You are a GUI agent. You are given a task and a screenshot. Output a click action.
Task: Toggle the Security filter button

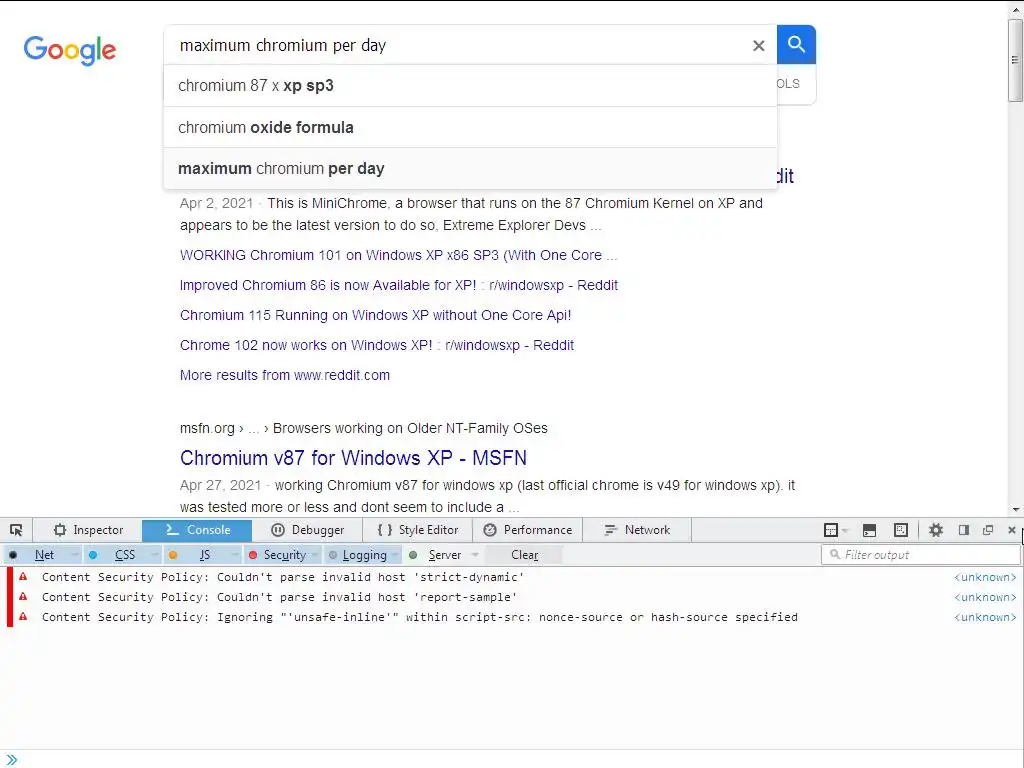click(x=277, y=555)
